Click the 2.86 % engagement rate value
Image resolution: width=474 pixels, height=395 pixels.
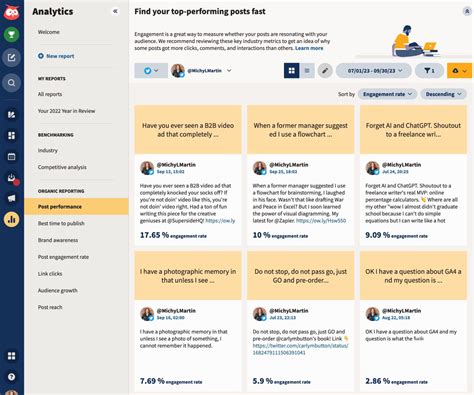tap(377, 381)
